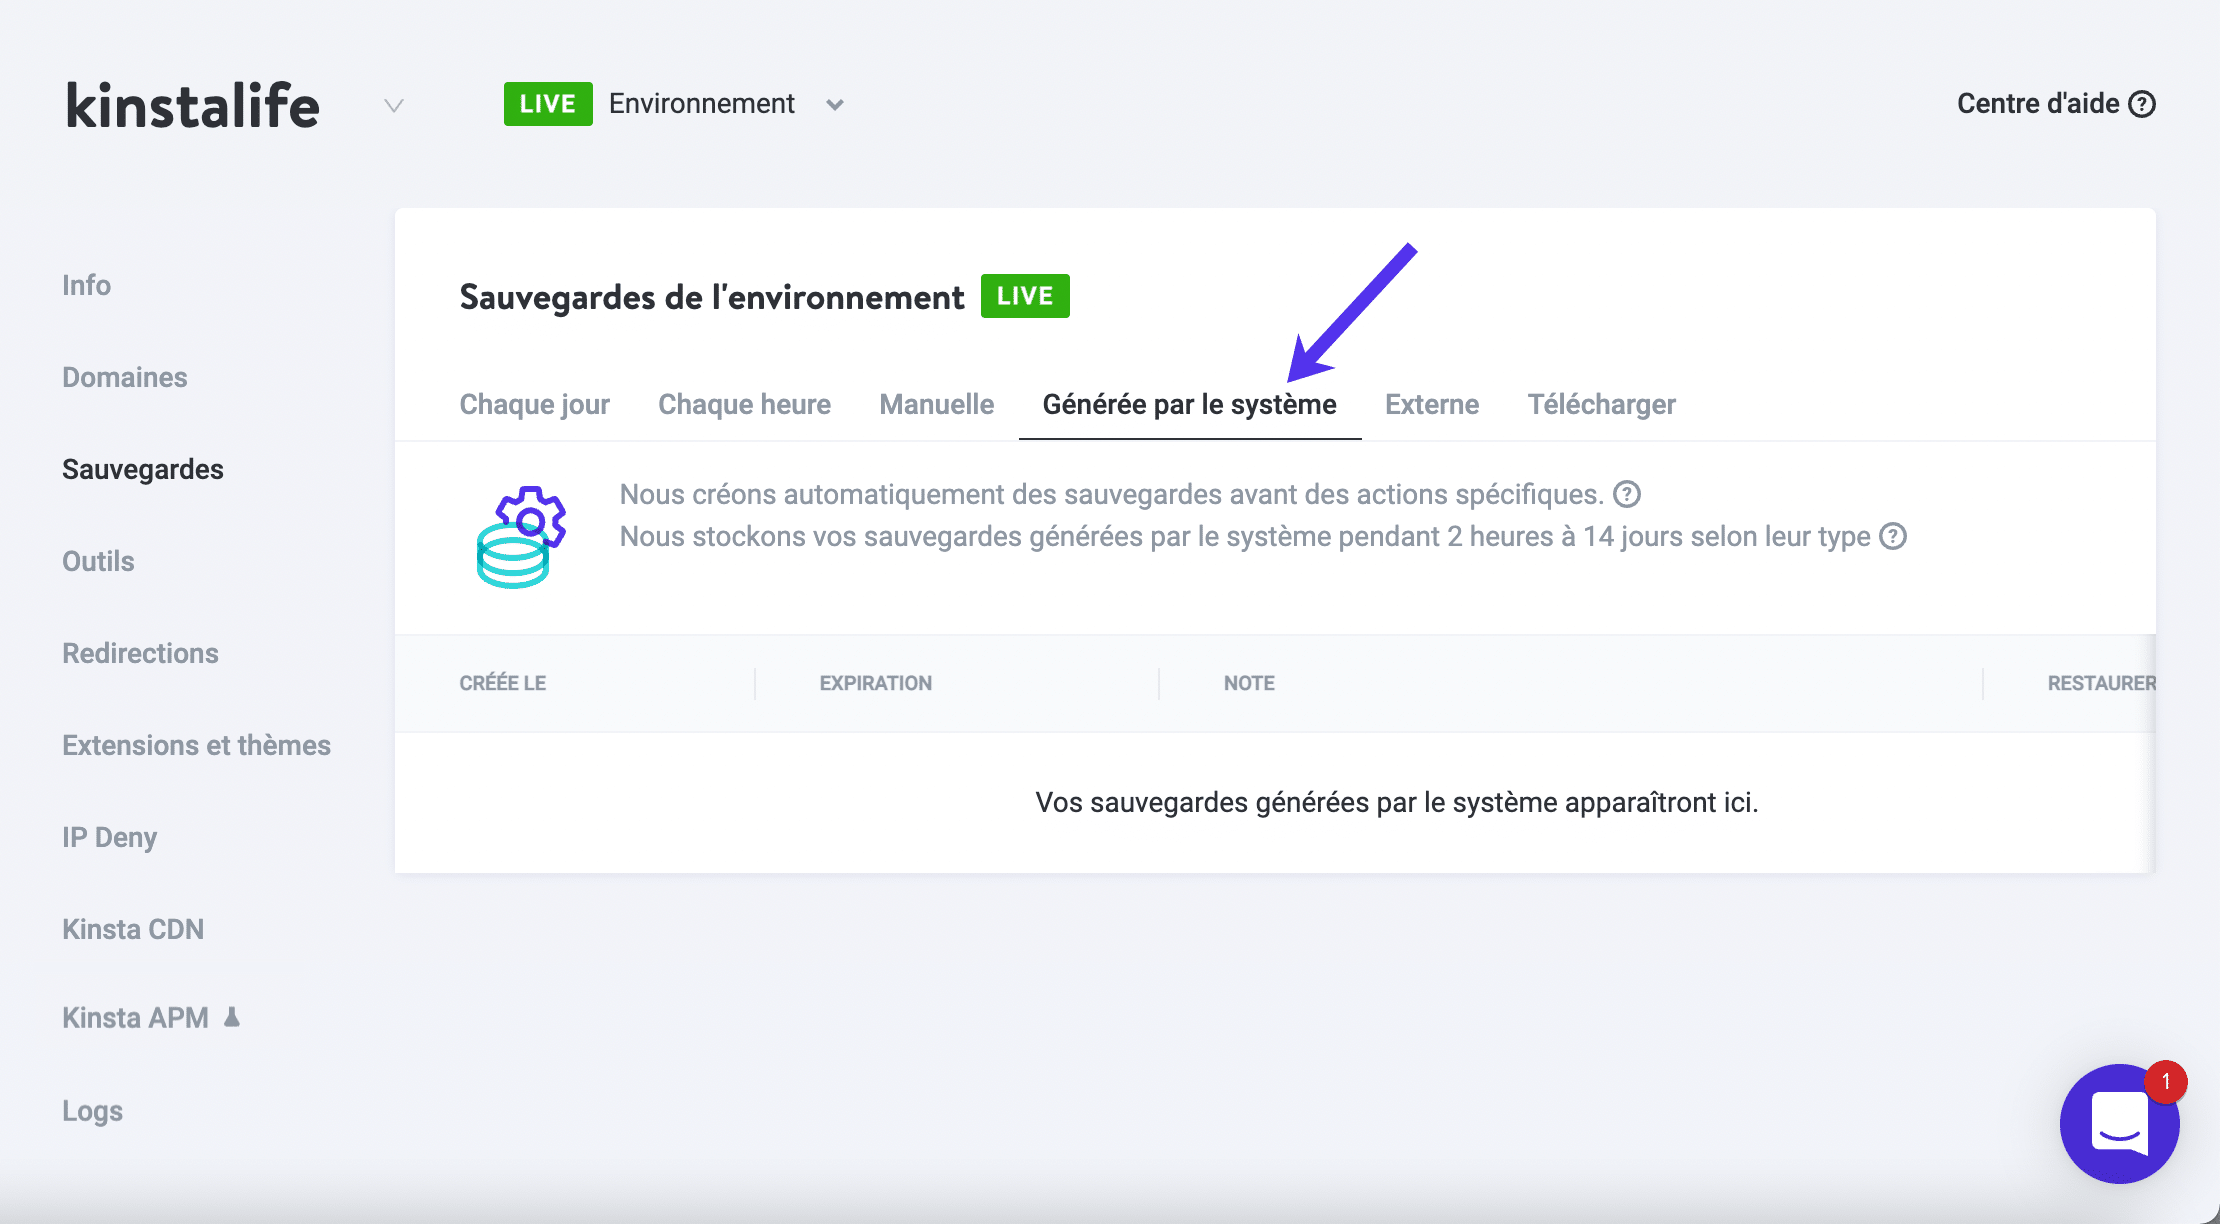Click the help icon about backup storage duration
Viewport: 2220px width, 1224px height.
[x=1893, y=537]
